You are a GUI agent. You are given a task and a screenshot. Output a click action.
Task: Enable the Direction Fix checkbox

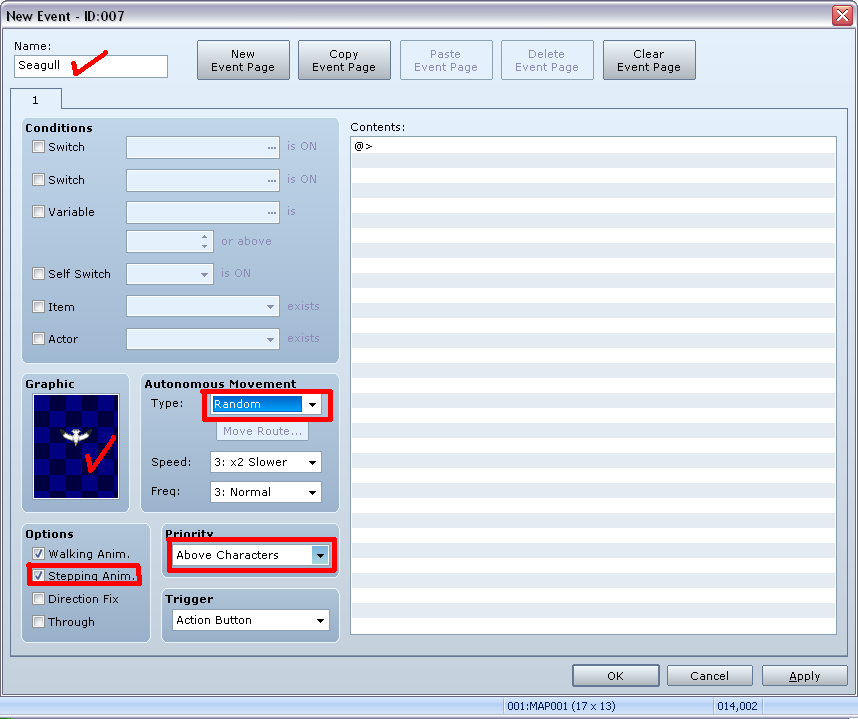(38, 599)
